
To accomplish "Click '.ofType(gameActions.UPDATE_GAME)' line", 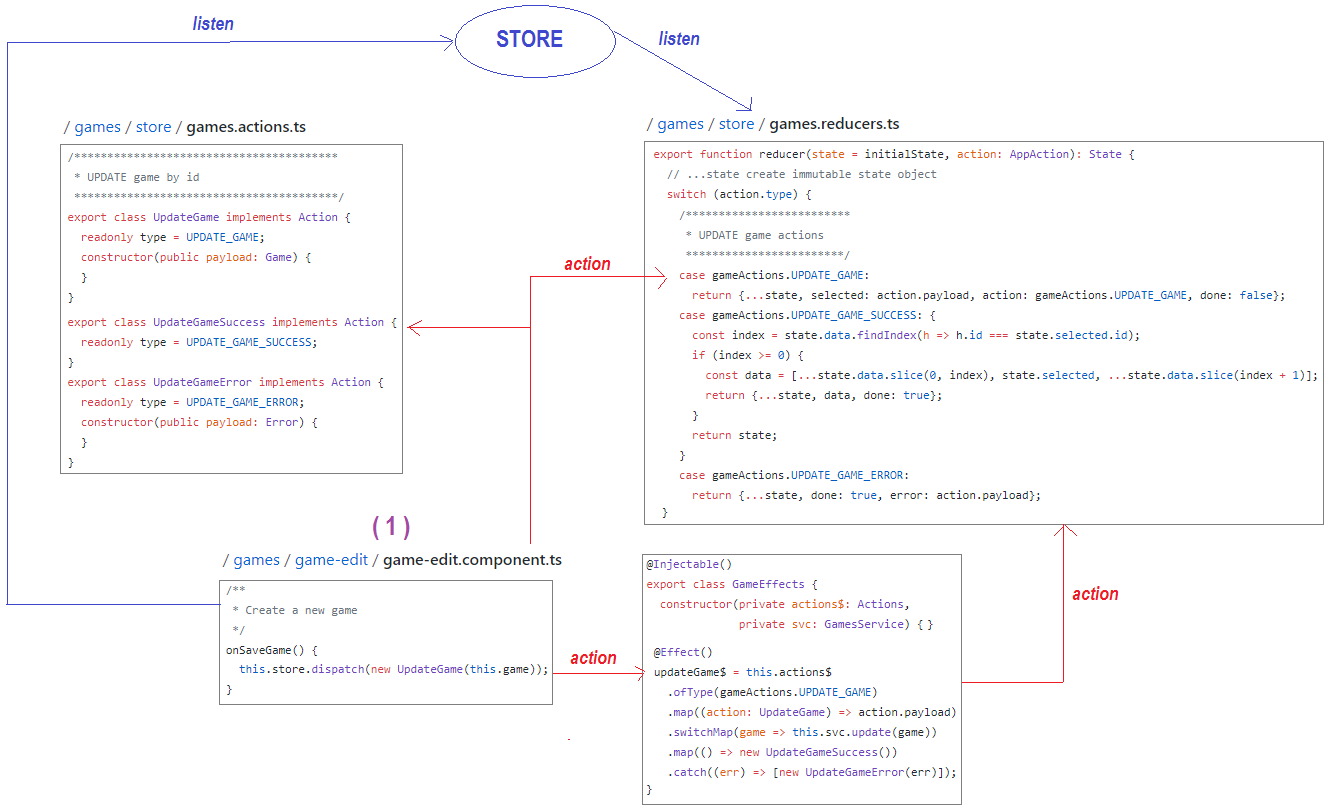I will (772, 692).
